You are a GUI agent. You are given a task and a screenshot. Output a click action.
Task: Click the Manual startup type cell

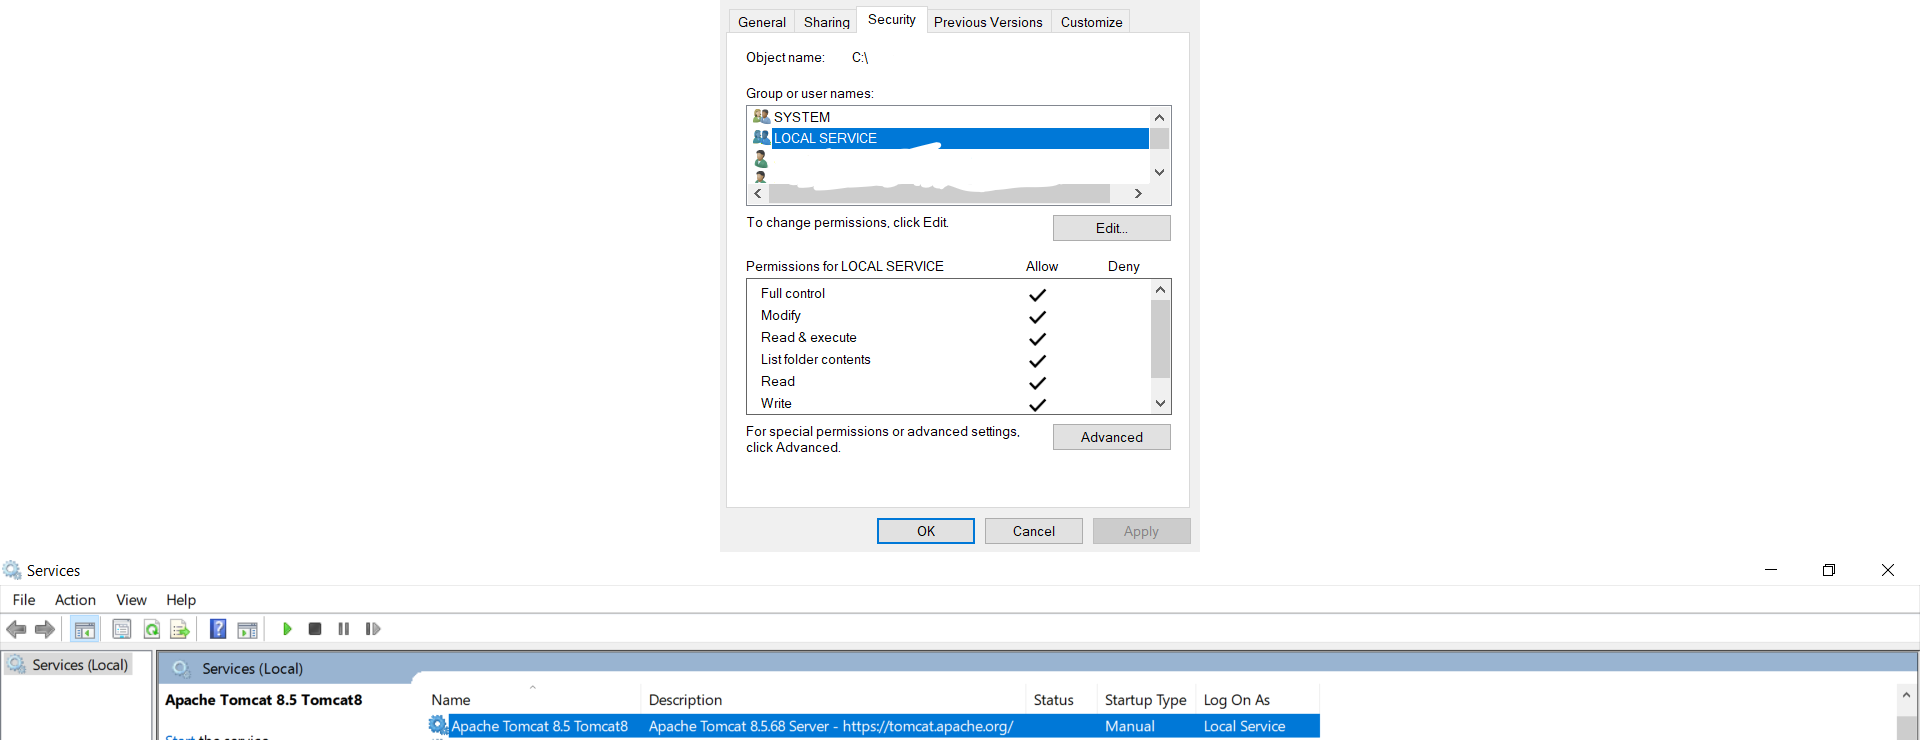pyautogui.click(x=1130, y=726)
